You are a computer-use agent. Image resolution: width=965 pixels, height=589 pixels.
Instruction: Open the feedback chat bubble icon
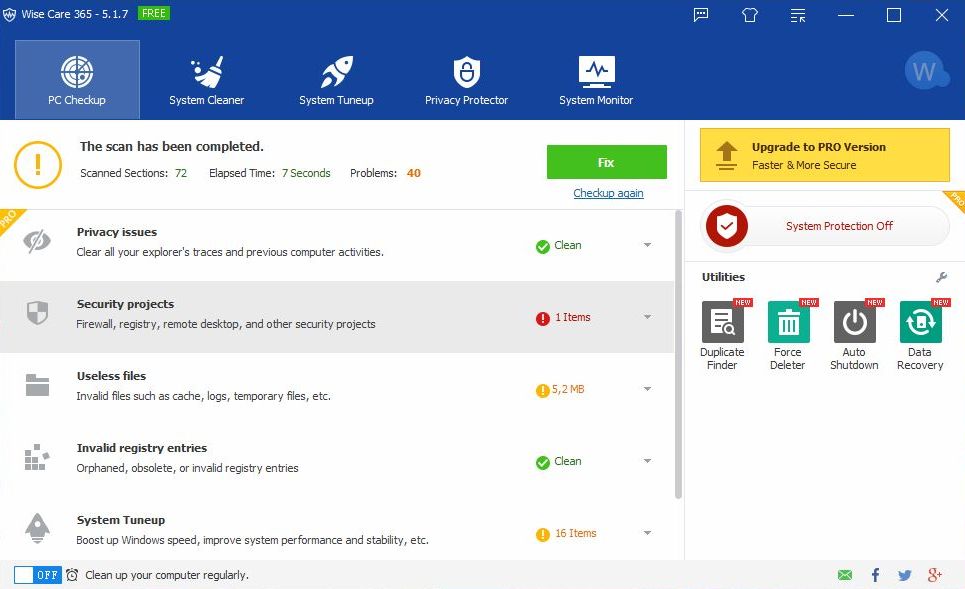pos(701,15)
